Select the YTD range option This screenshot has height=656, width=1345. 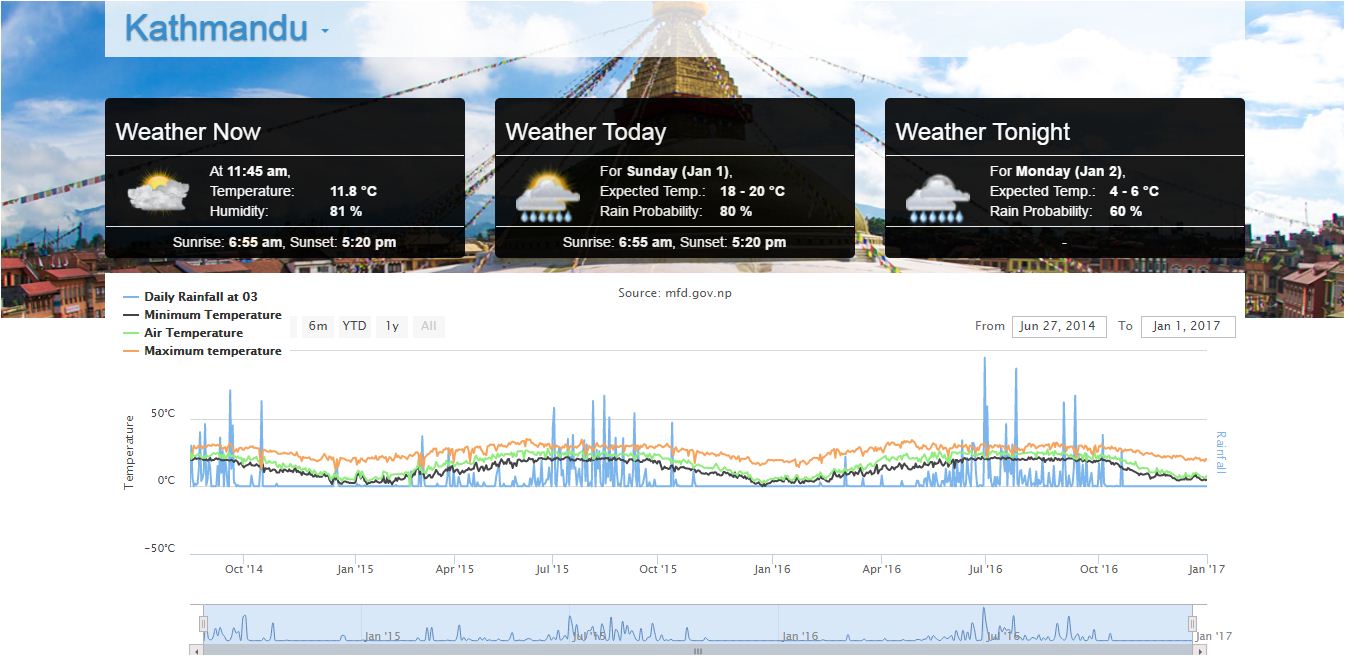pos(354,326)
